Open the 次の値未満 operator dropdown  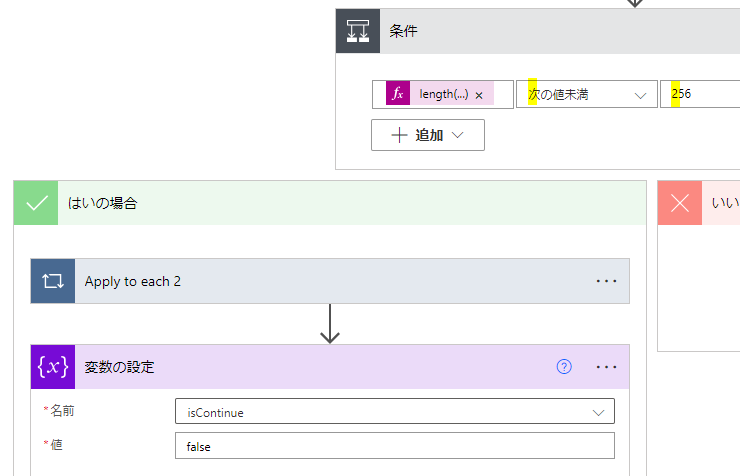pyautogui.click(x=585, y=95)
